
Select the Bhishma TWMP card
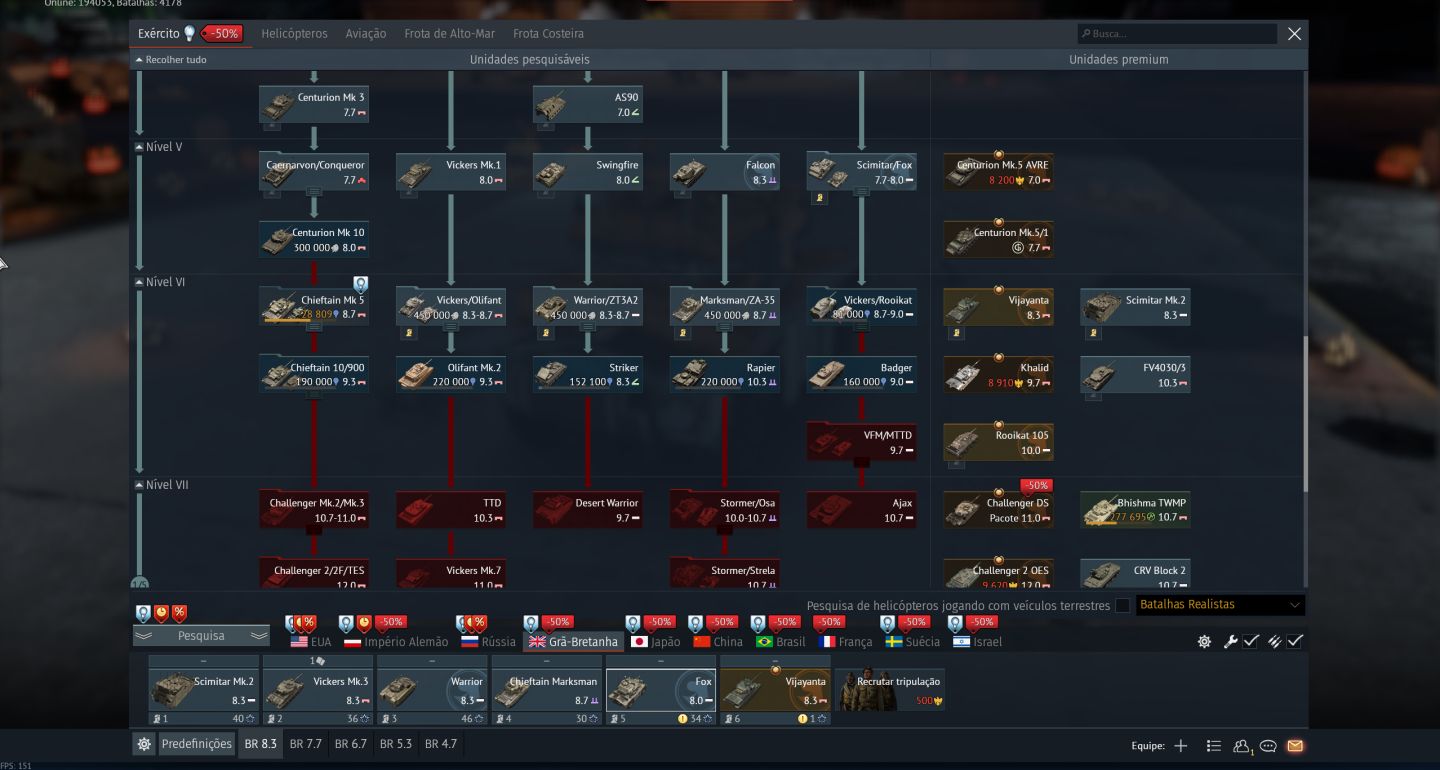click(1136, 510)
